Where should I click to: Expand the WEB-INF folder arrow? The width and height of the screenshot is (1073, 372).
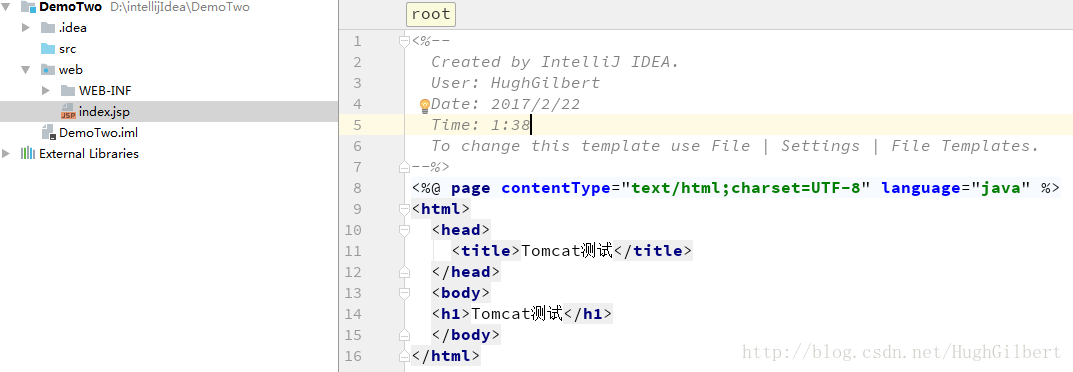[46, 90]
